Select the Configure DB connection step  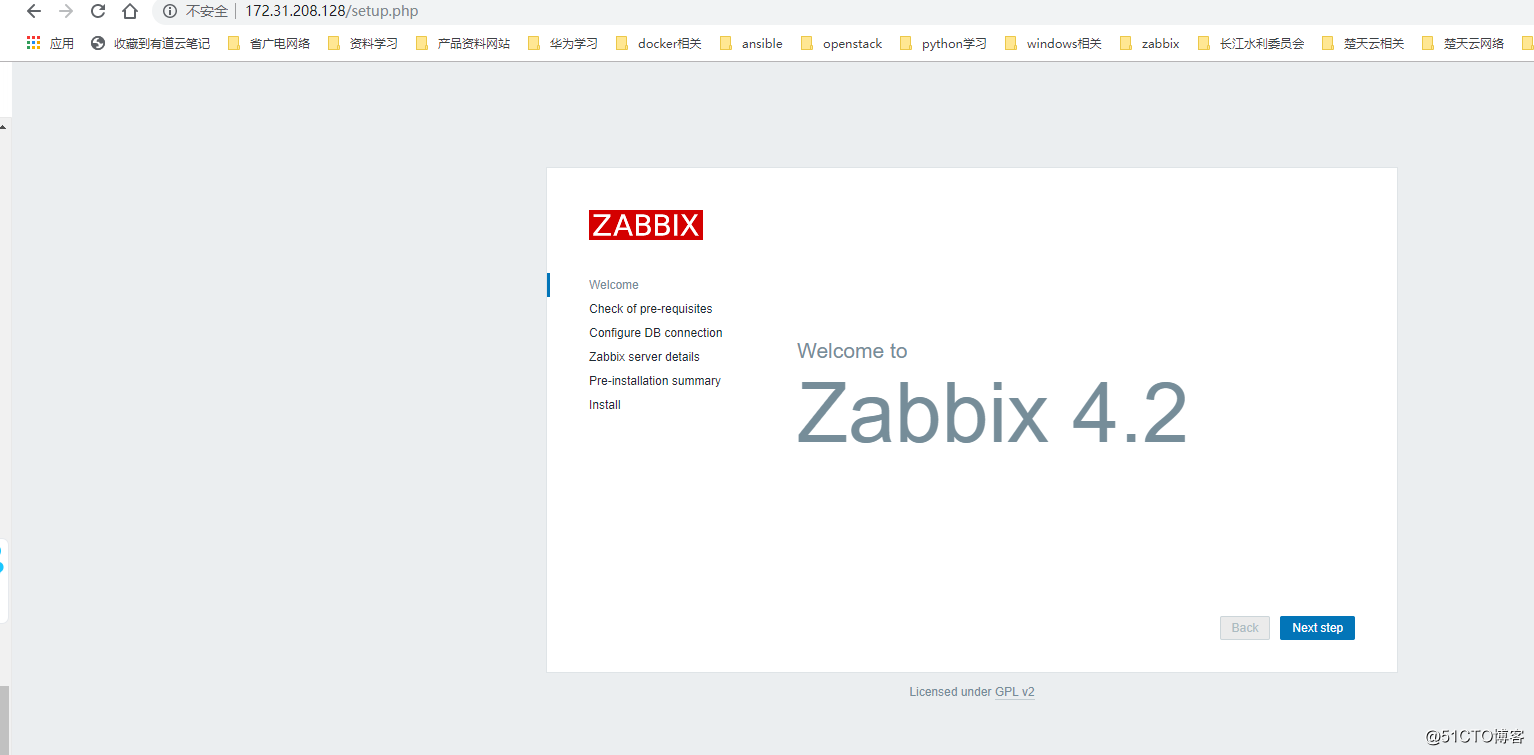click(x=655, y=332)
